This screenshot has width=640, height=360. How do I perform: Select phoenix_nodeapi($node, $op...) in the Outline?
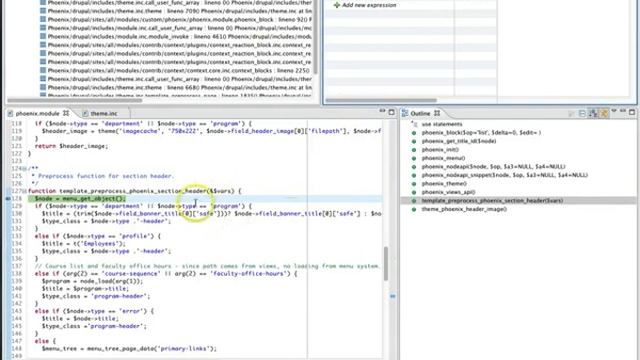point(493,167)
